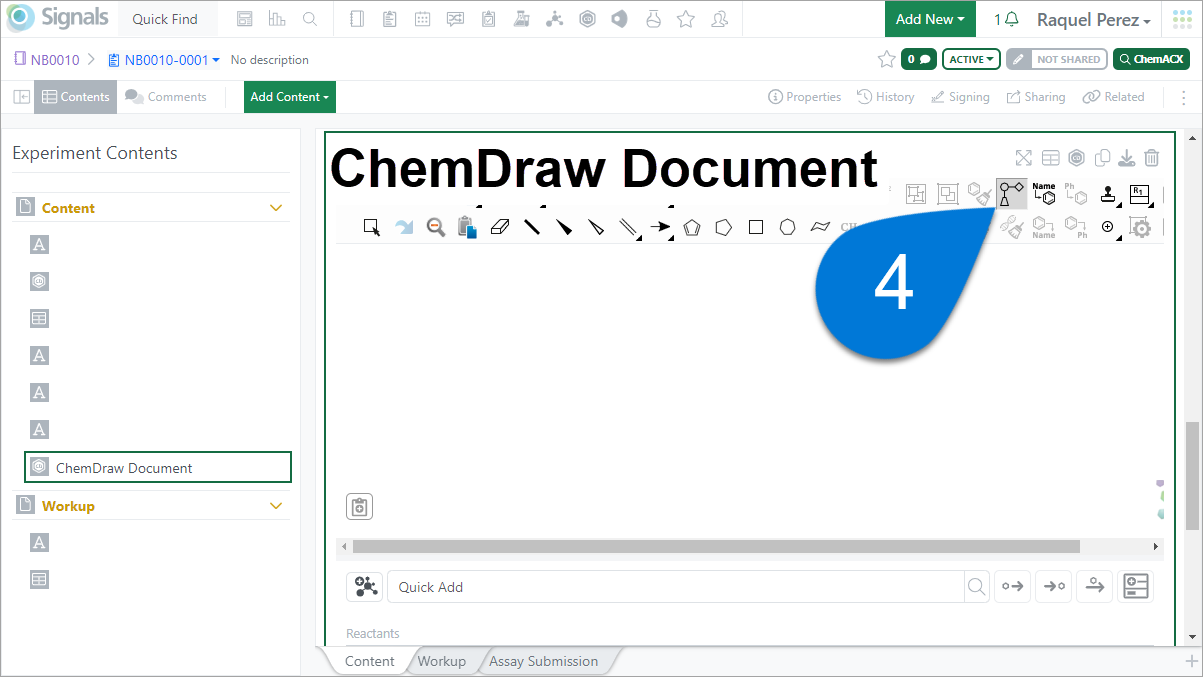Open the Properties panel

tap(805, 97)
